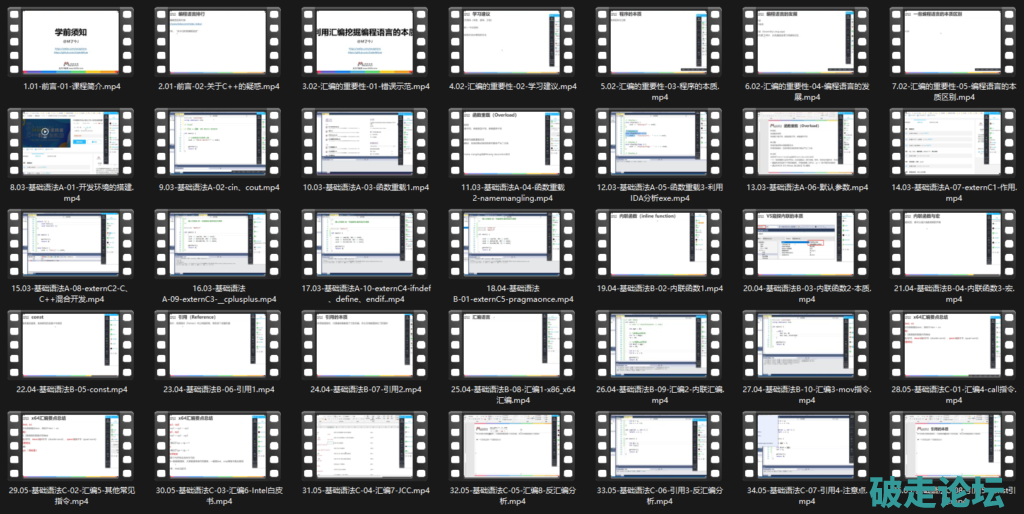Pick the 8.03-基础语法A-01-开发环境的搭建.mp4 video

[x=70, y=141]
